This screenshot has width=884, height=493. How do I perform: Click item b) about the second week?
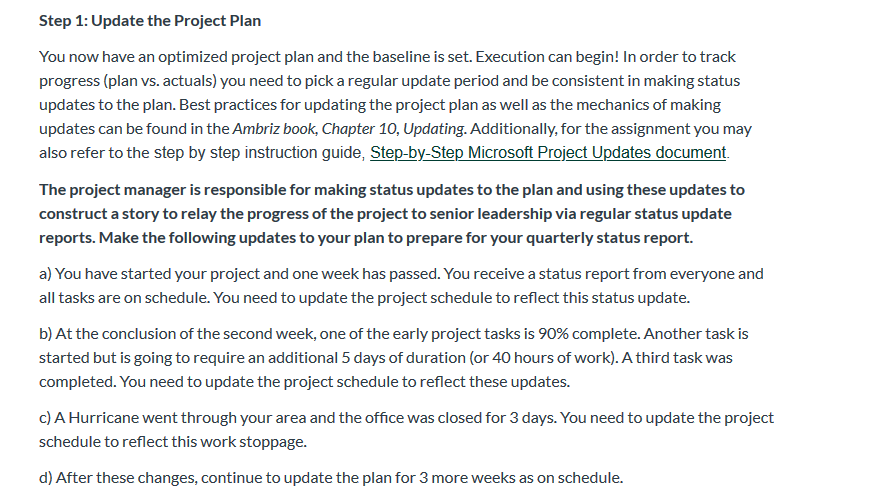(394, 358)
